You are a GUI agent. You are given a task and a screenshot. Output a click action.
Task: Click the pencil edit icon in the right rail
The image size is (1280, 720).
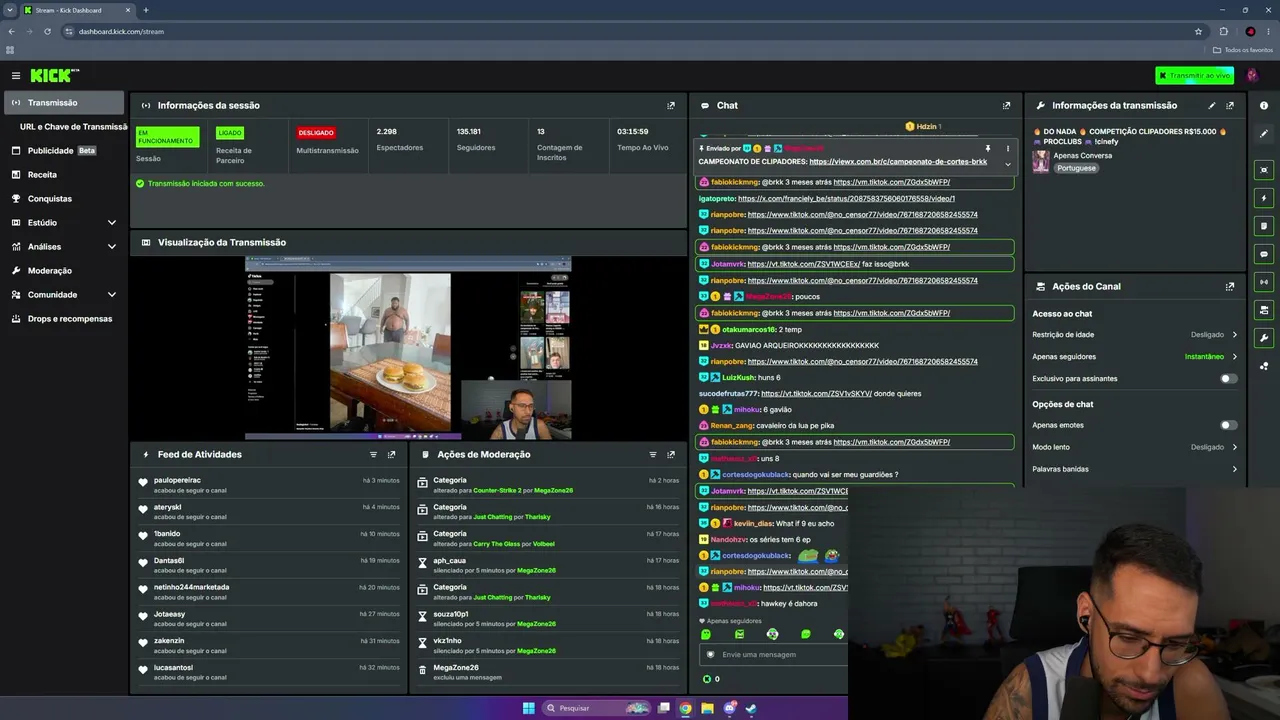coord(1264,133)
